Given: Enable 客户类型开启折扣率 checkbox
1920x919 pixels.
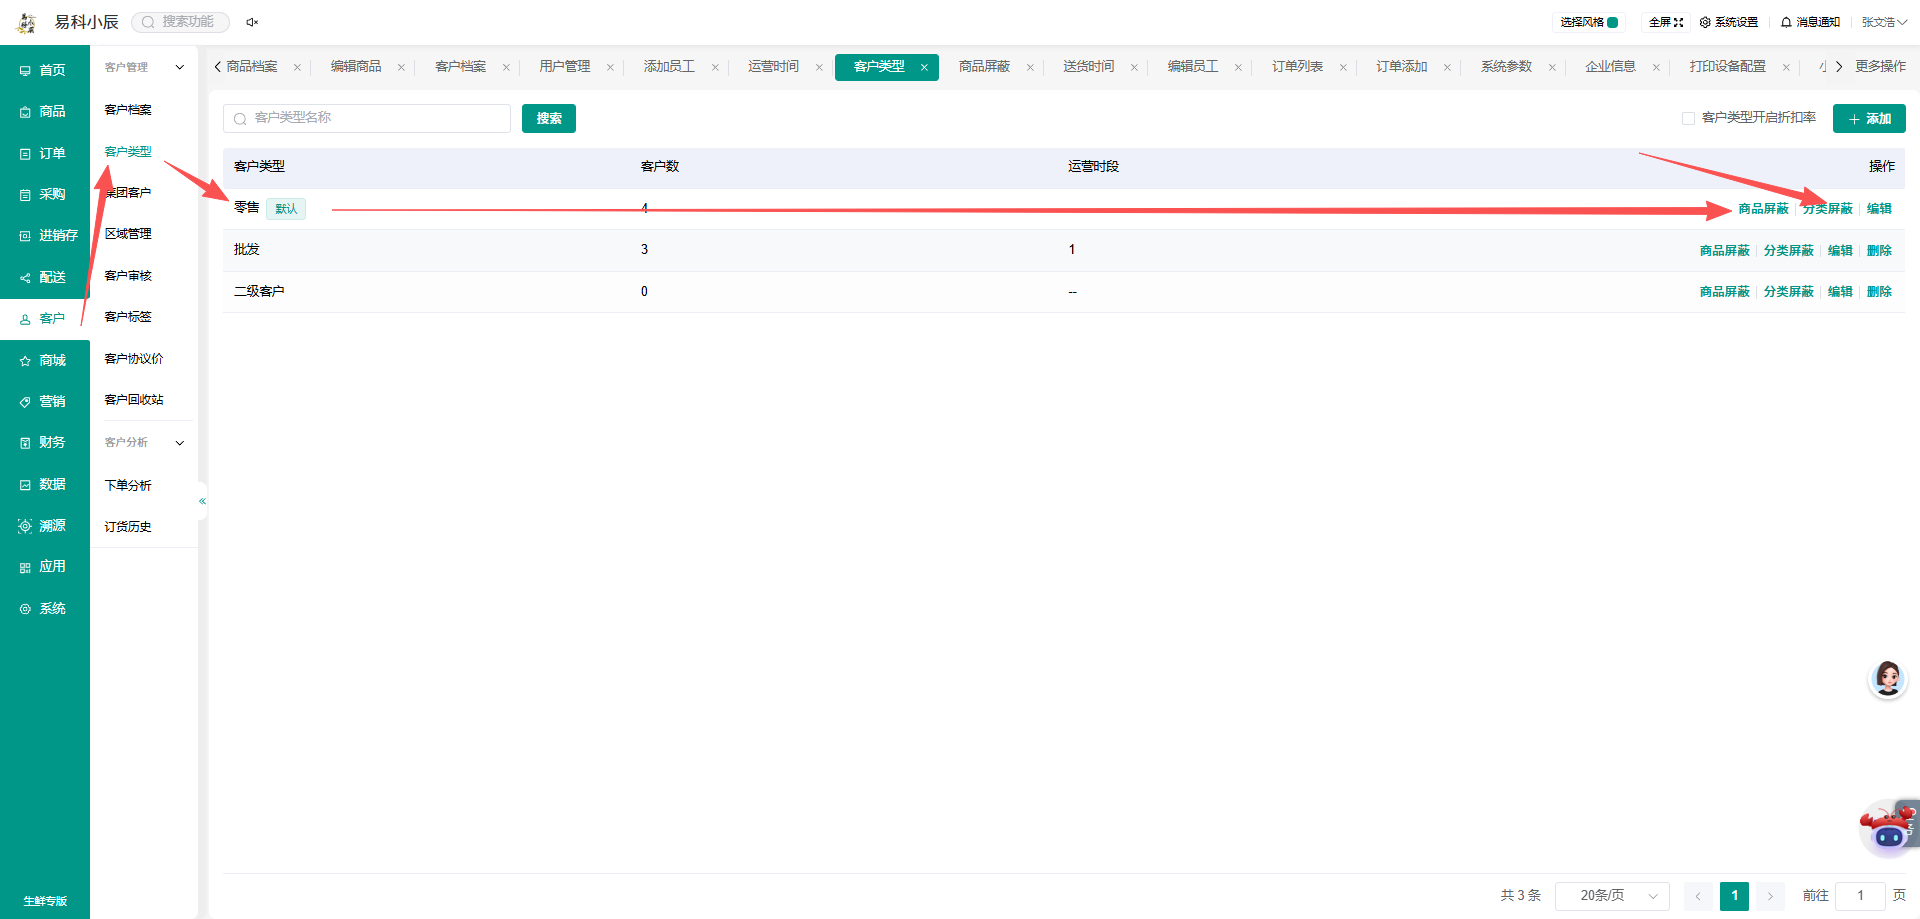Looking at the screenshot, I should (1688, 118).
